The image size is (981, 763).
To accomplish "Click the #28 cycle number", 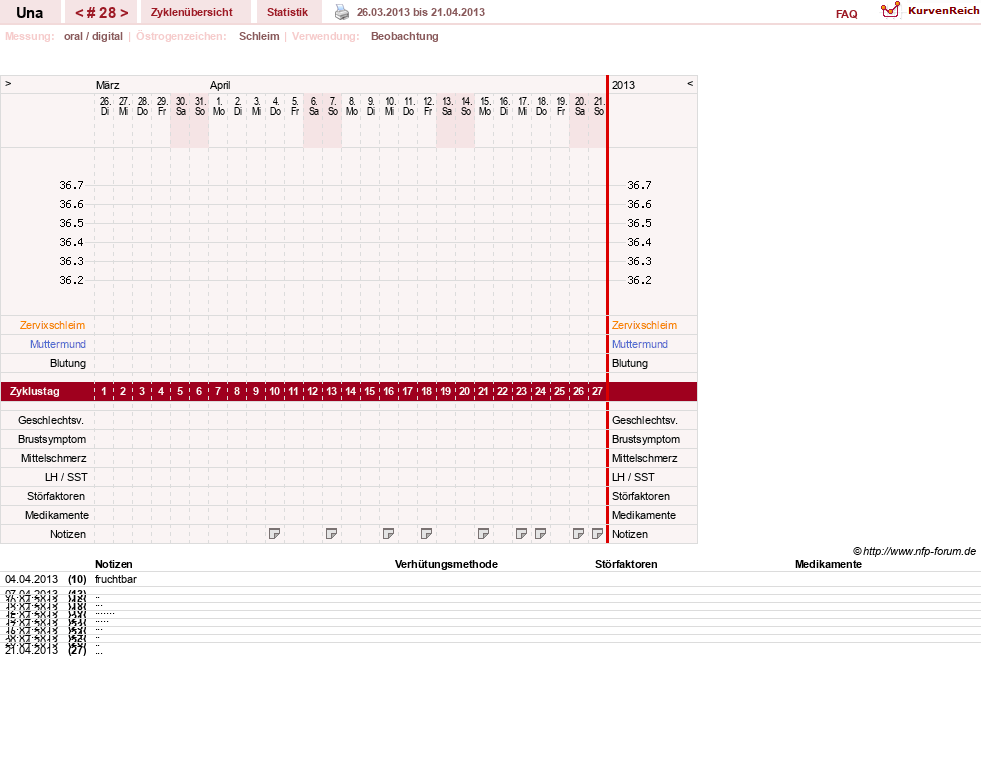I will coord(101,13).
